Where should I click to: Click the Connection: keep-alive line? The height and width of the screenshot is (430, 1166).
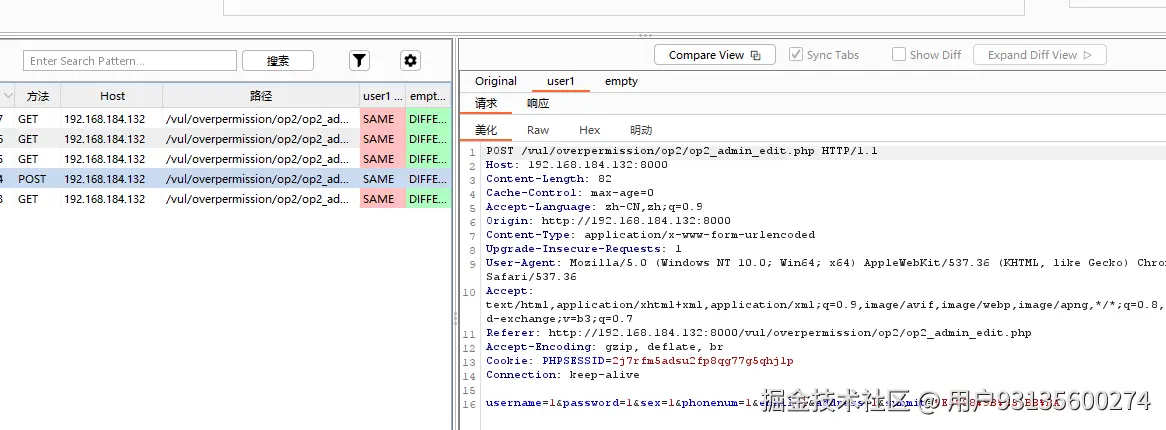[x=563, y=375]
